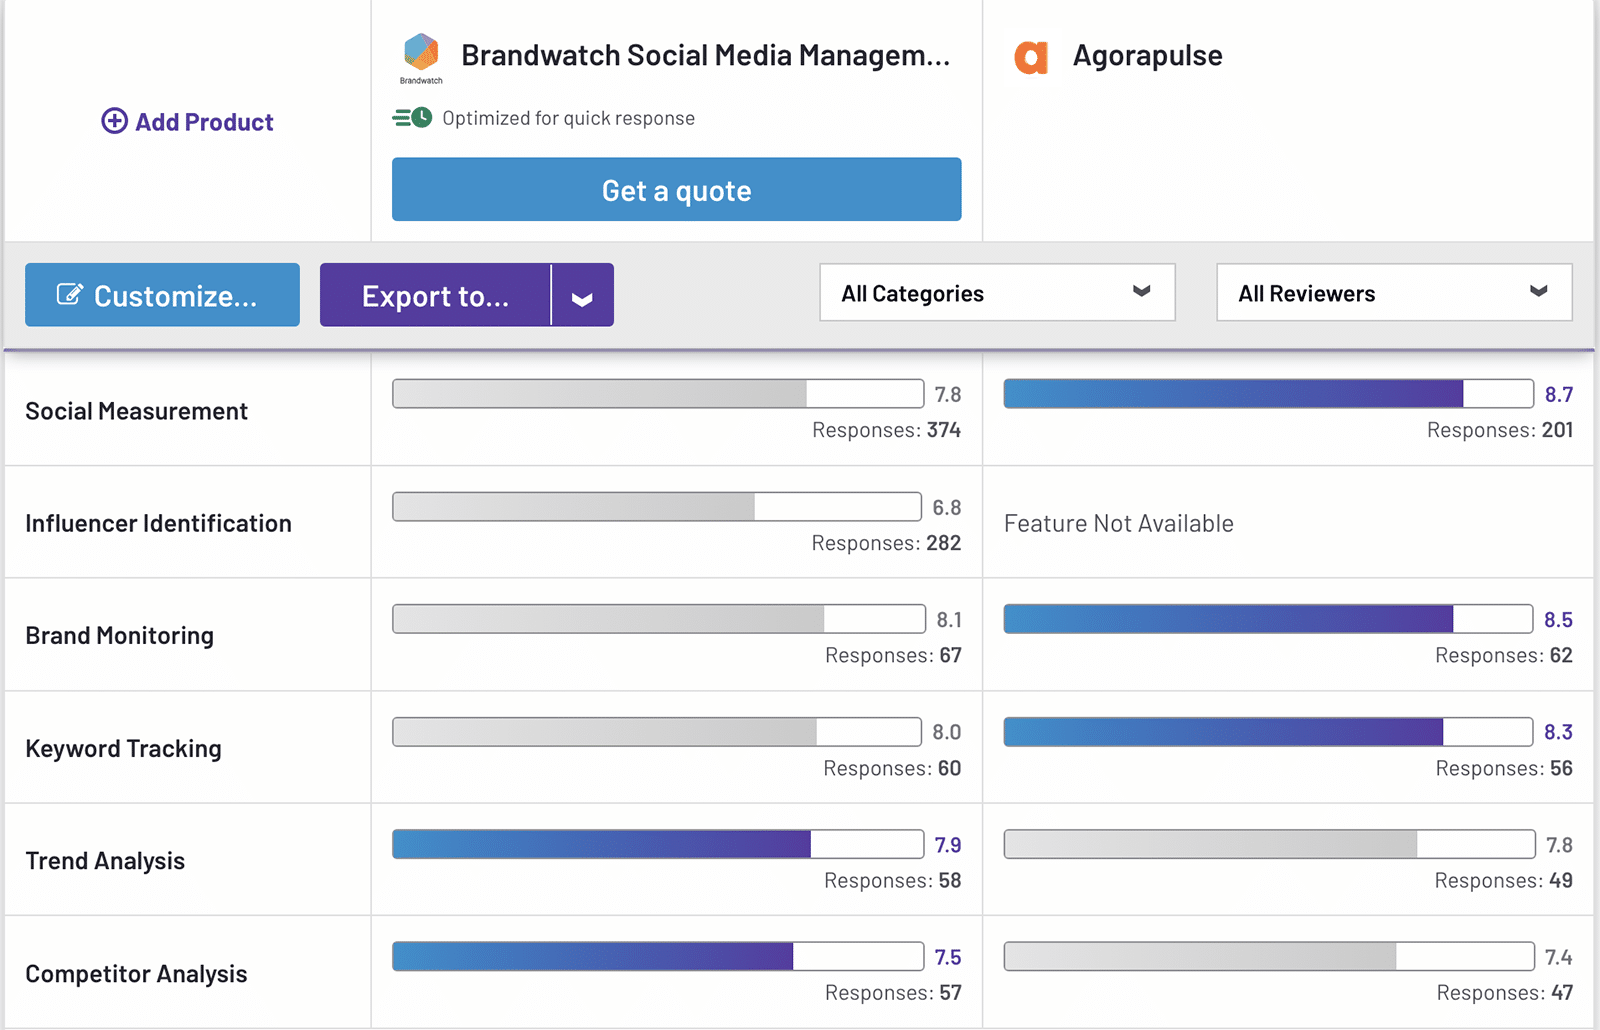Click the pencil icon on Customize button
Screen dimensions: 1600x1030
[69, 294]
